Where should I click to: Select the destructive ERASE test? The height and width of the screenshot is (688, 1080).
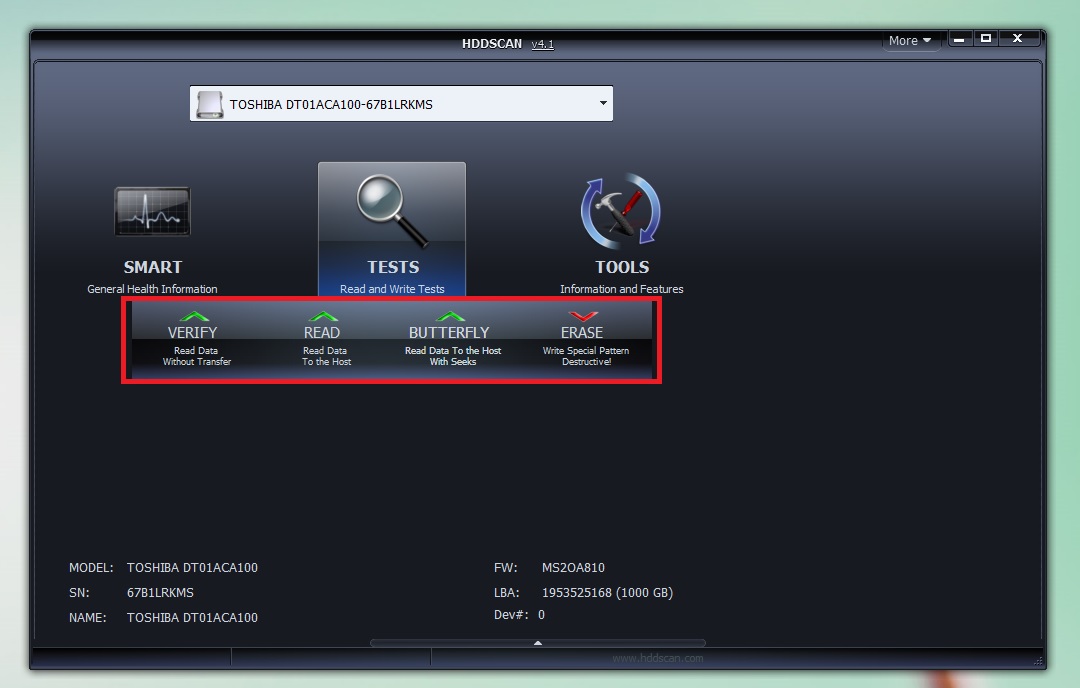[x=585, y=339]
